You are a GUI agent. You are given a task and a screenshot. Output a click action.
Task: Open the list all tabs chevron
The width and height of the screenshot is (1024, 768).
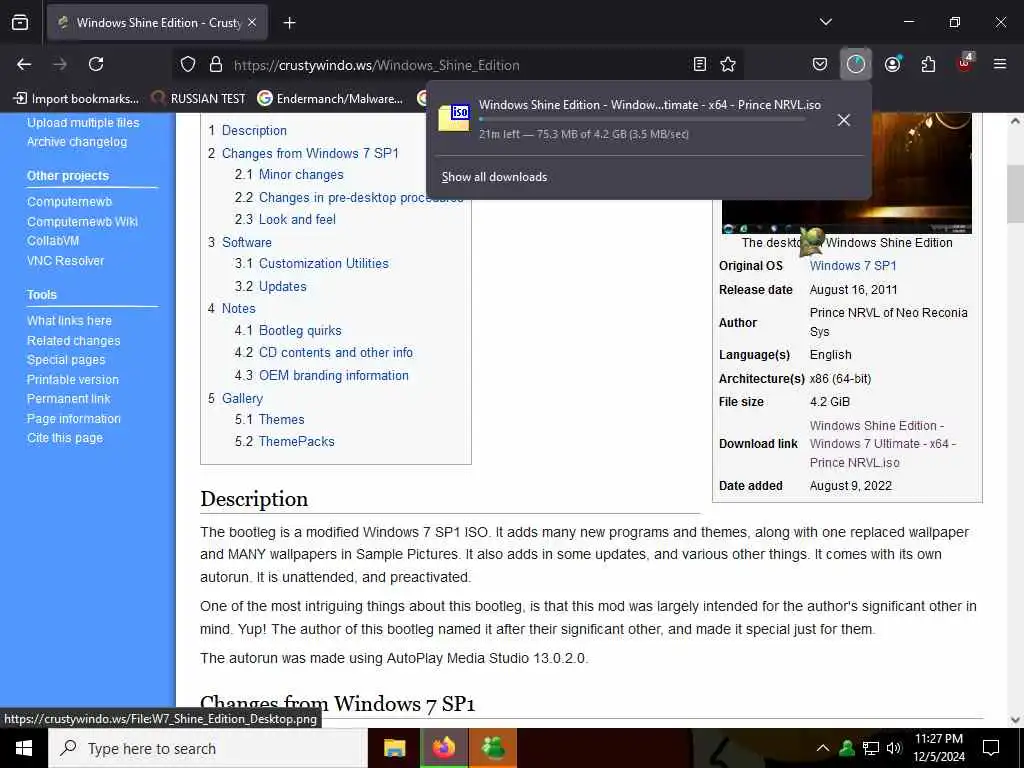coord(825,22)
